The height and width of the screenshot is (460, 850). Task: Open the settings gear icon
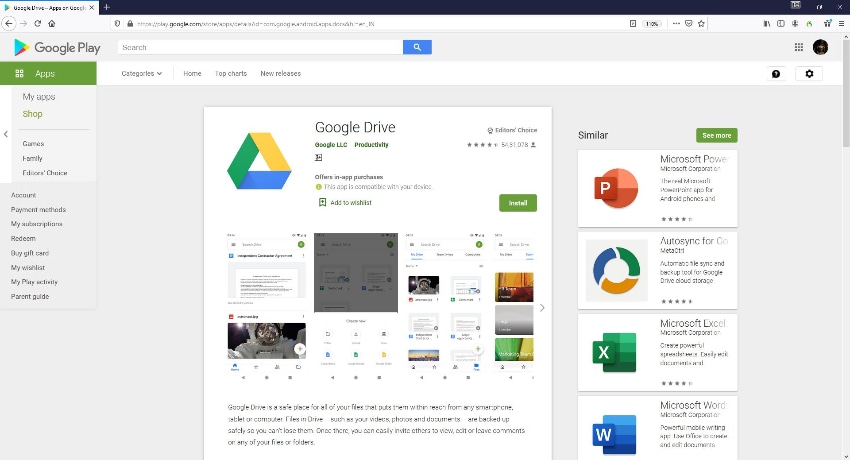pyautogui.click(x=809, y=74)
